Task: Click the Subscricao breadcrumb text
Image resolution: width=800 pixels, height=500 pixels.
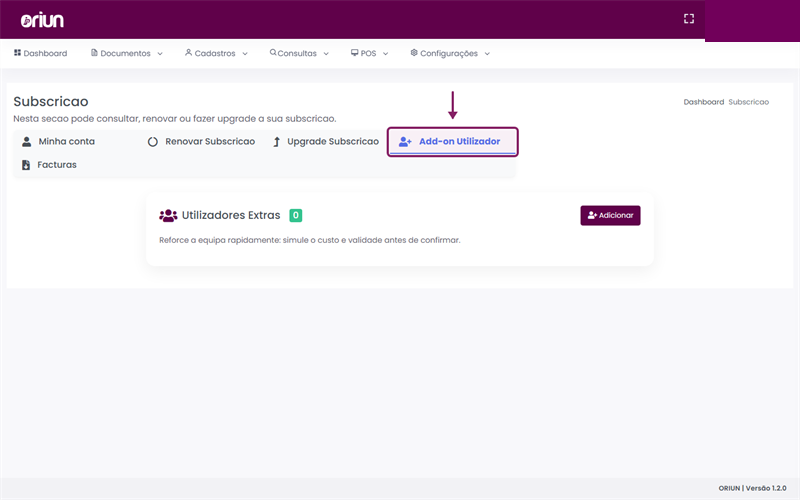Action: click(748, 102)
